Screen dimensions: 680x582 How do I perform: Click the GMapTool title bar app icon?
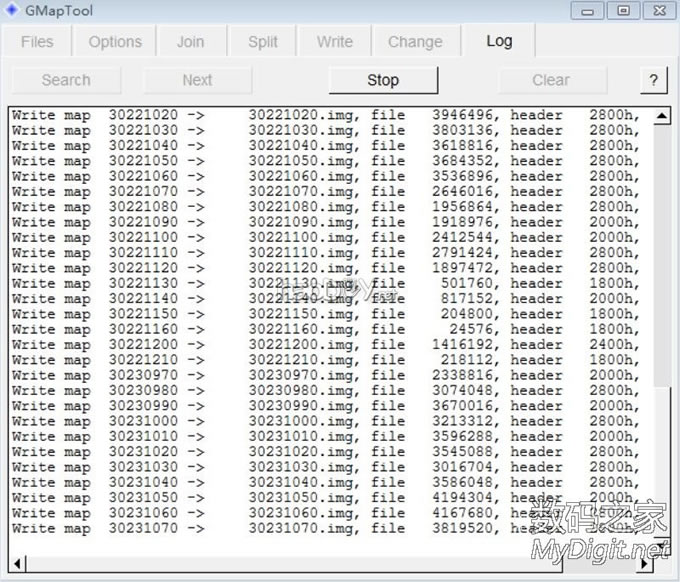click(x=12, y=10)
